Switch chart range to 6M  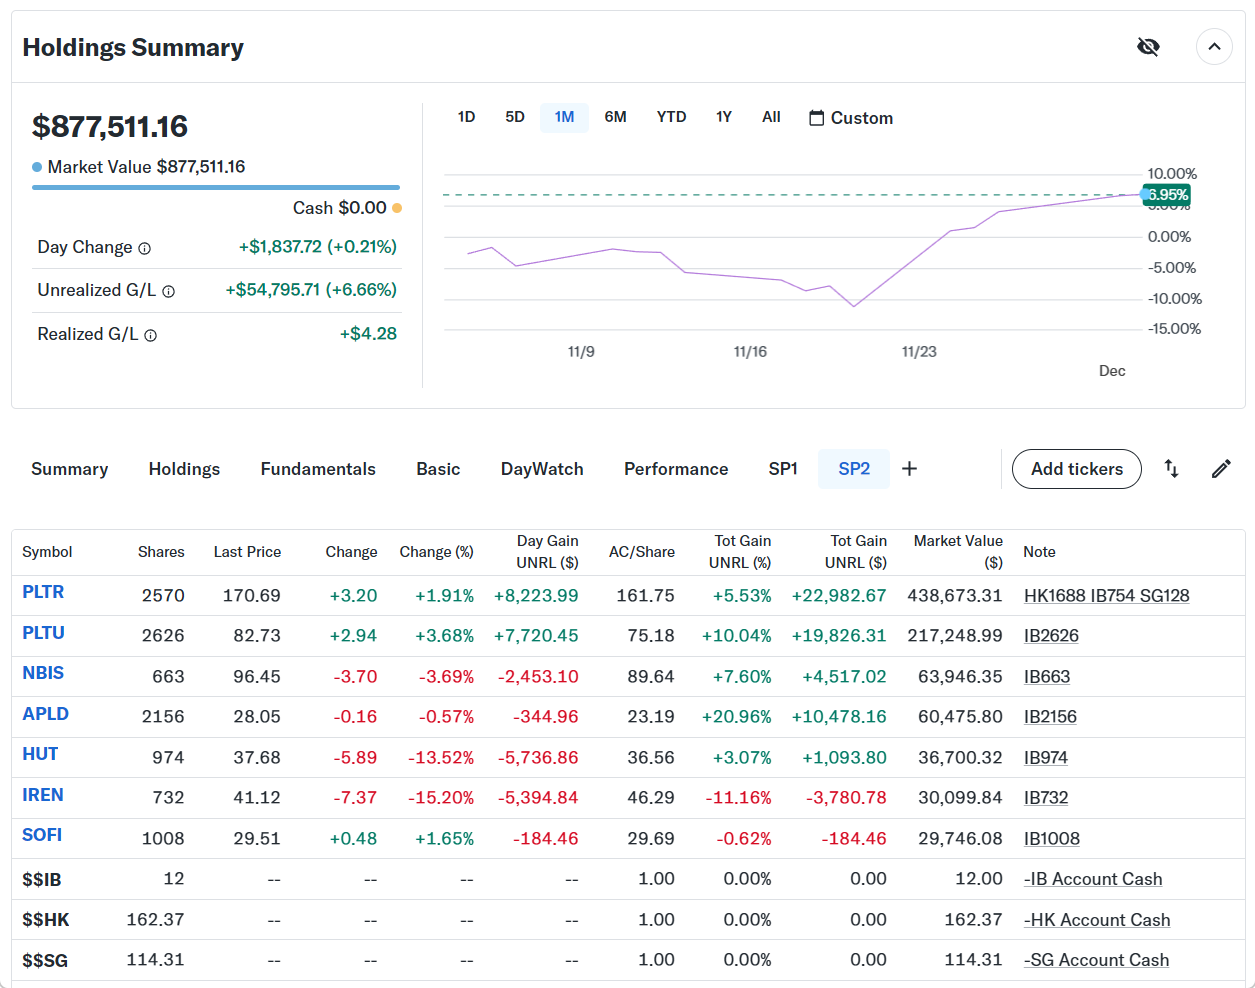[615, 117]
